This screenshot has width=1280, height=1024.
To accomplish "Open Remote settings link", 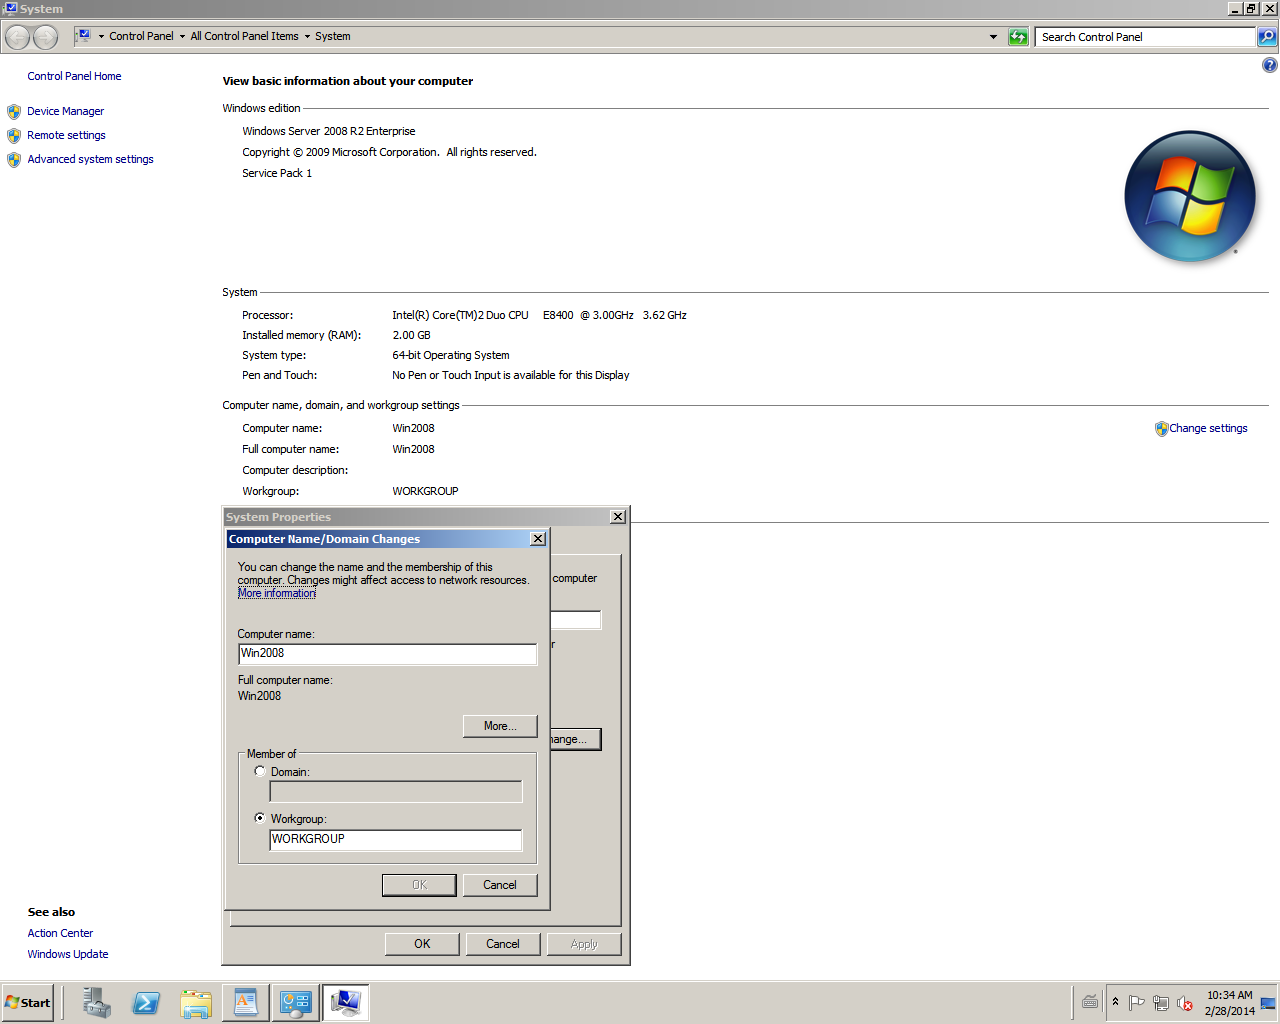I will click(66, 135).
